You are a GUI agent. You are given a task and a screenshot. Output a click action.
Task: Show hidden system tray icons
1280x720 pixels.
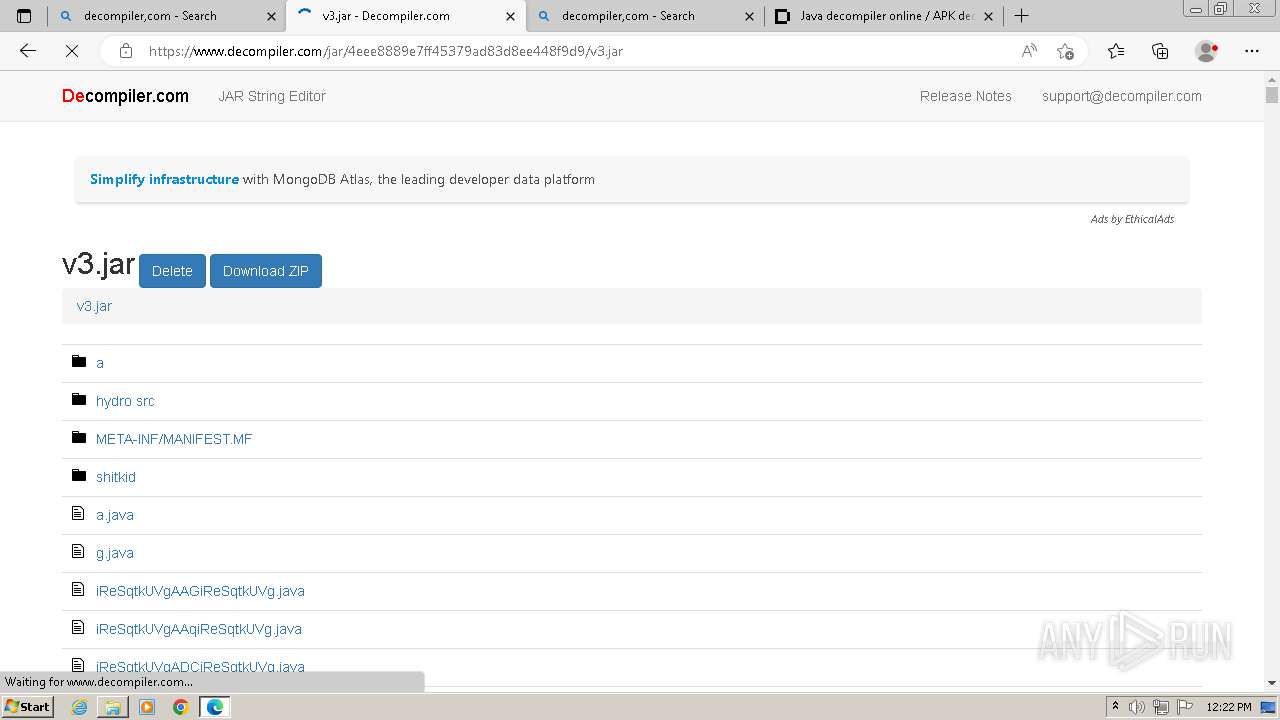pos(1115,707)
